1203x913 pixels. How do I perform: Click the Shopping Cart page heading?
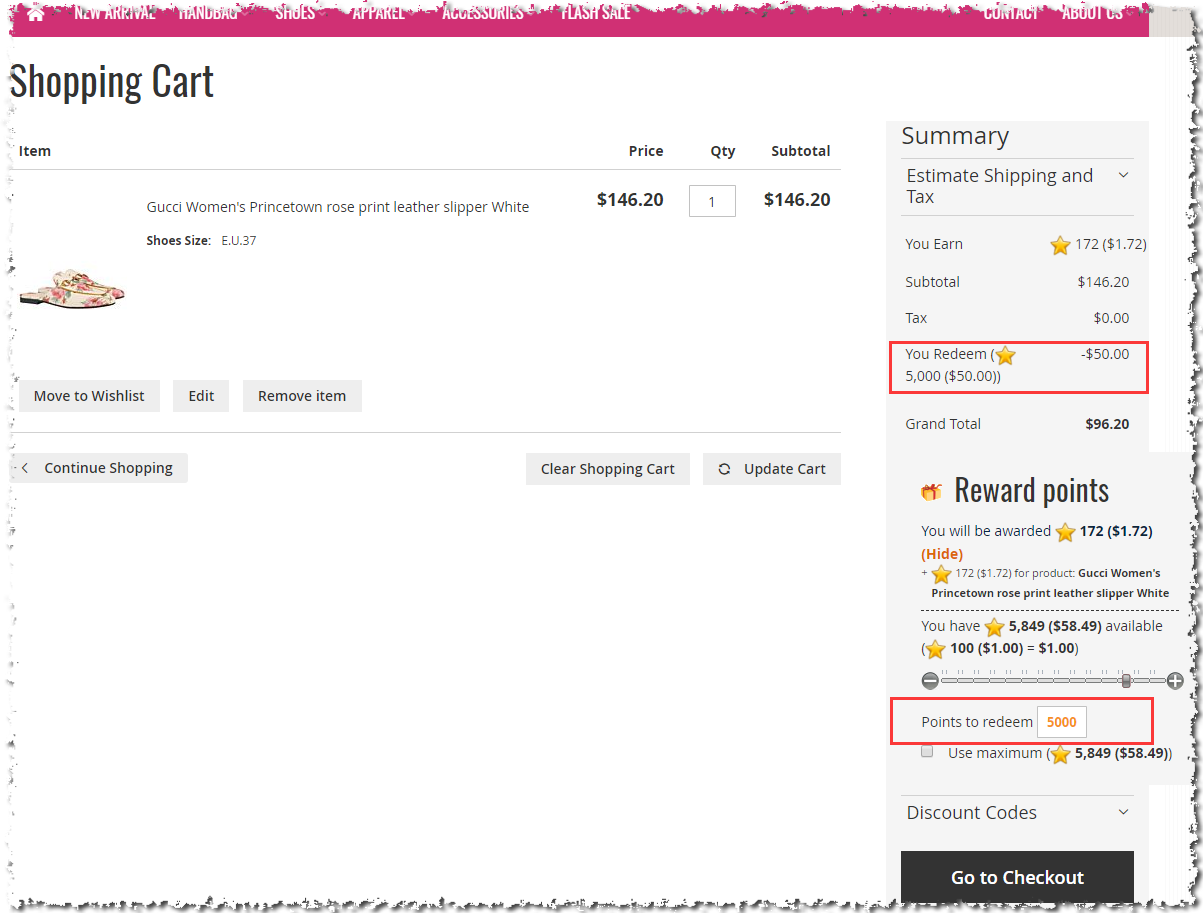click(x=112, y=81)
